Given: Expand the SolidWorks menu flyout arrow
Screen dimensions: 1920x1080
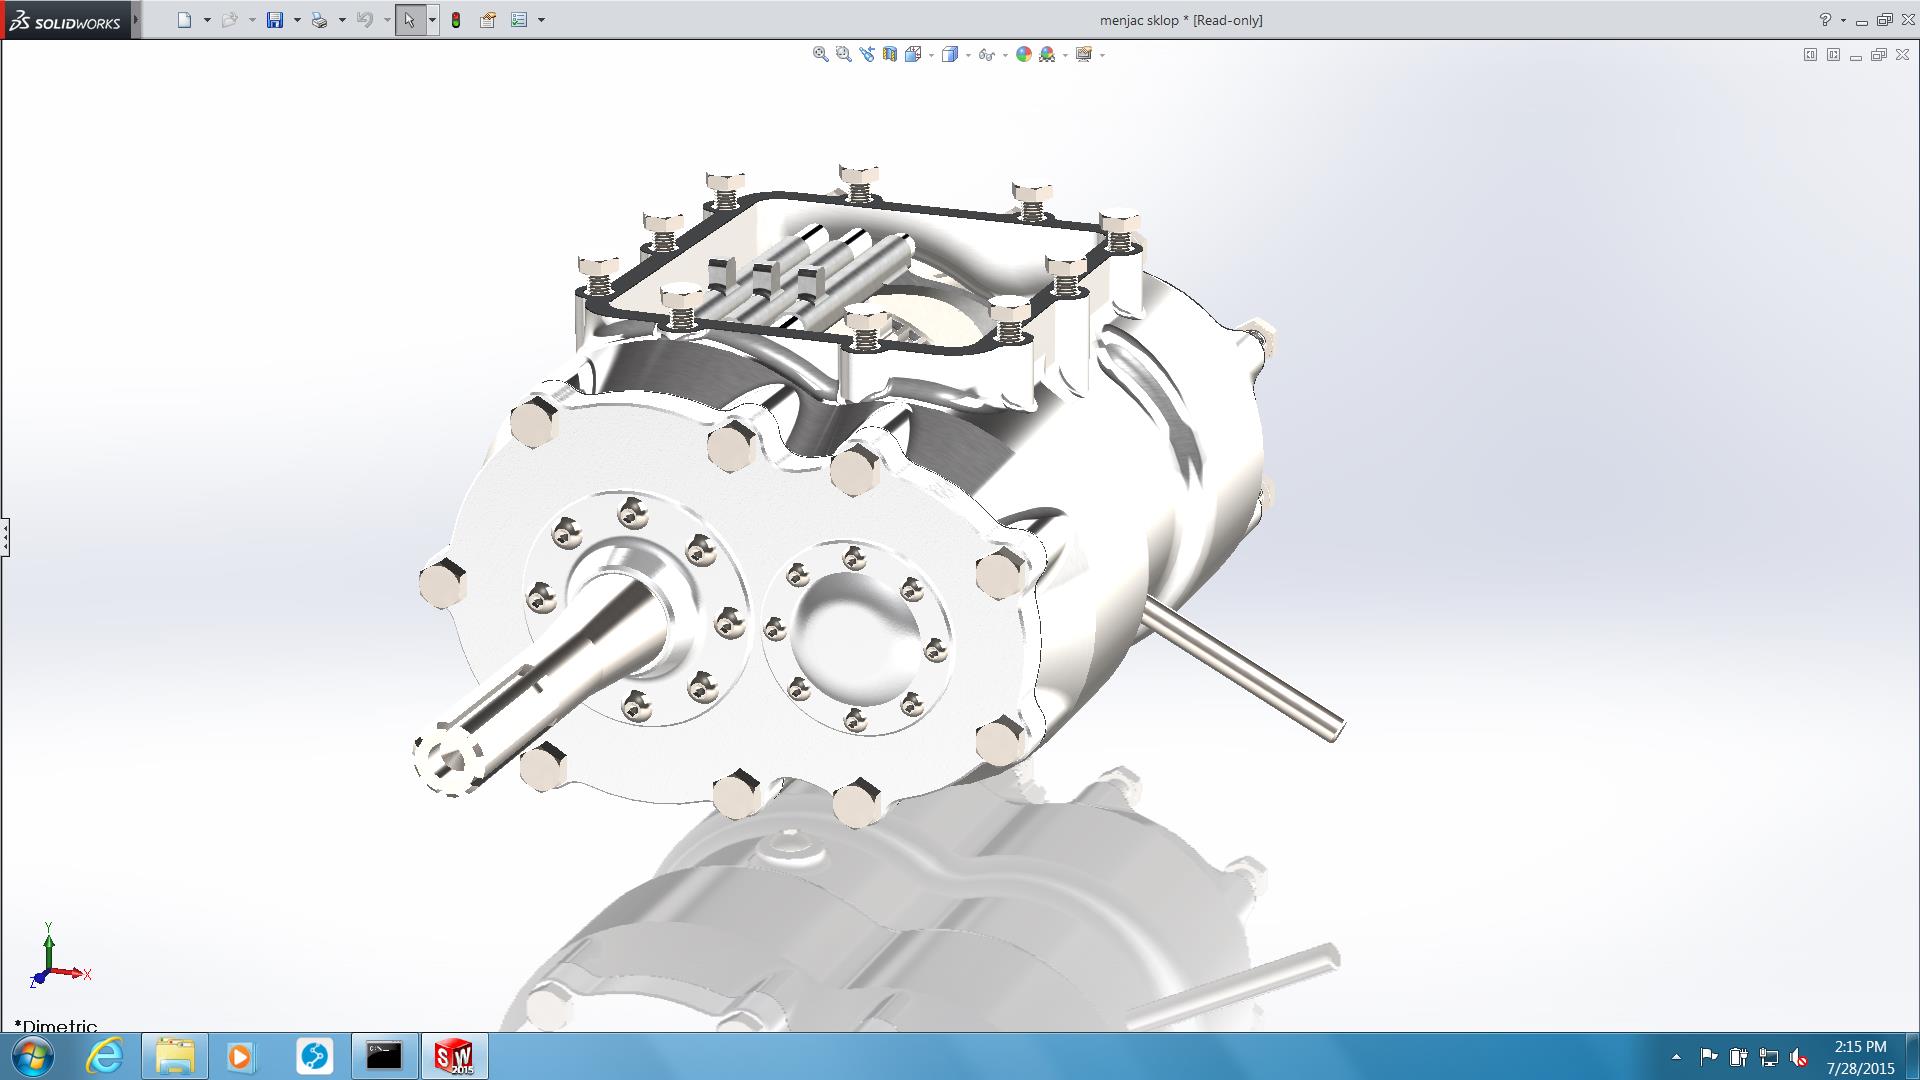Looking at the screenshot, I should pos(136,19).
